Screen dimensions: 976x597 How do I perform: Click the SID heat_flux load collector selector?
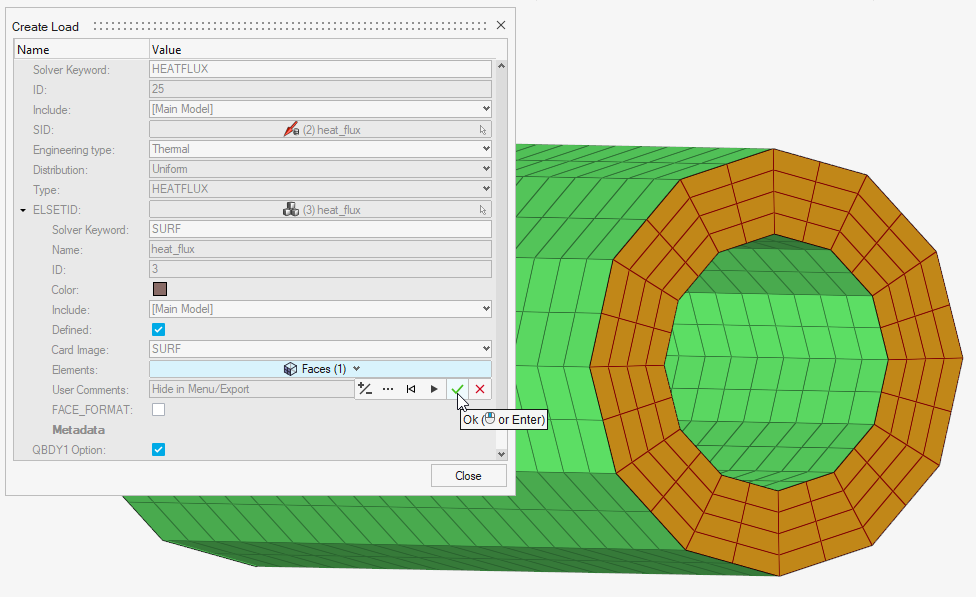320,130
